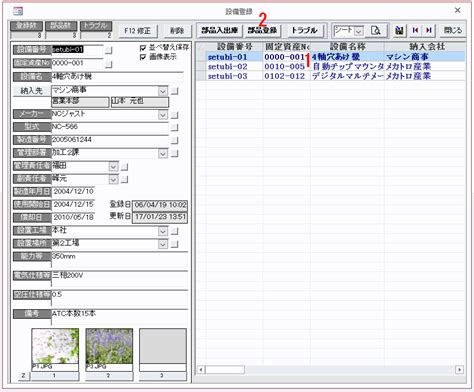This screenshot has width=474, height=392.
Task: Click small square button beside 管理部署 combo
Action: click(x=174, y=154)
